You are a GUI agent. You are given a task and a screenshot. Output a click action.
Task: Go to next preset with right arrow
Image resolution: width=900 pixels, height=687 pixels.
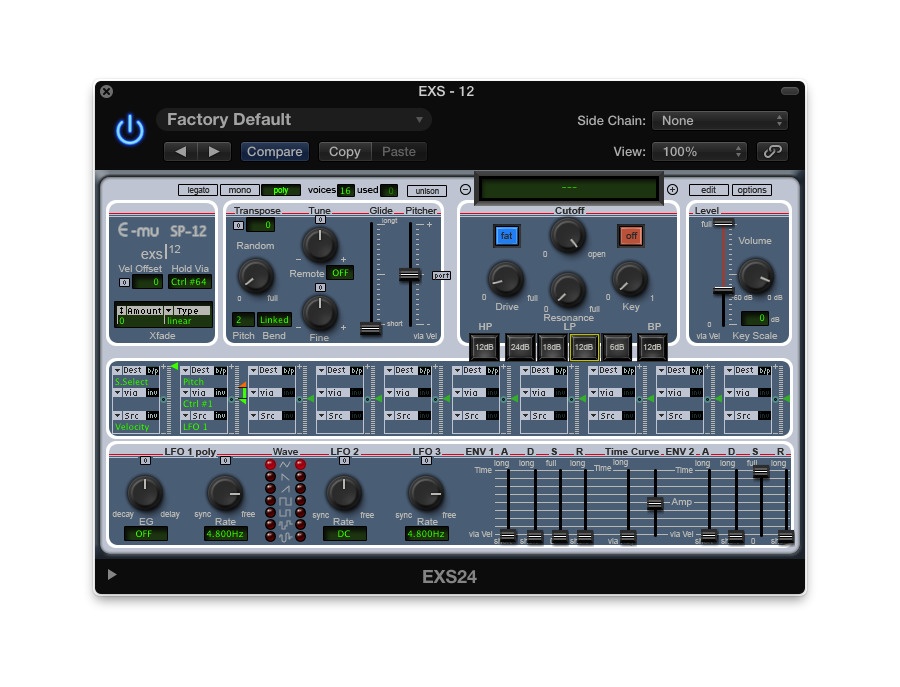point(214,152)
